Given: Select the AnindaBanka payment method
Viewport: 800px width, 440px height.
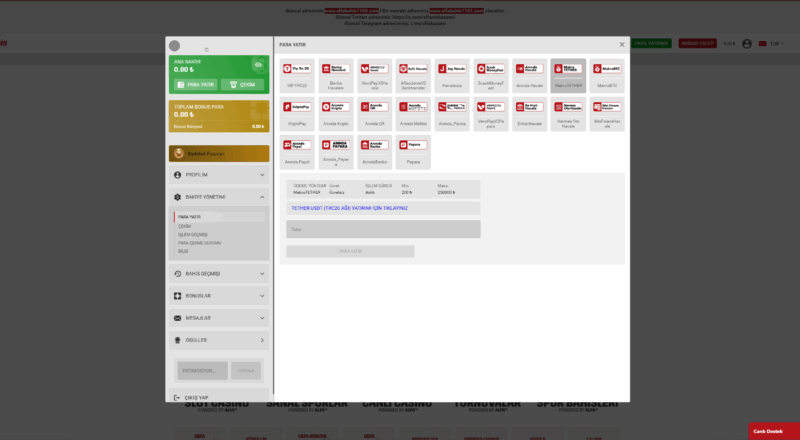Looking at the screenshot, I should click(374, 152).
